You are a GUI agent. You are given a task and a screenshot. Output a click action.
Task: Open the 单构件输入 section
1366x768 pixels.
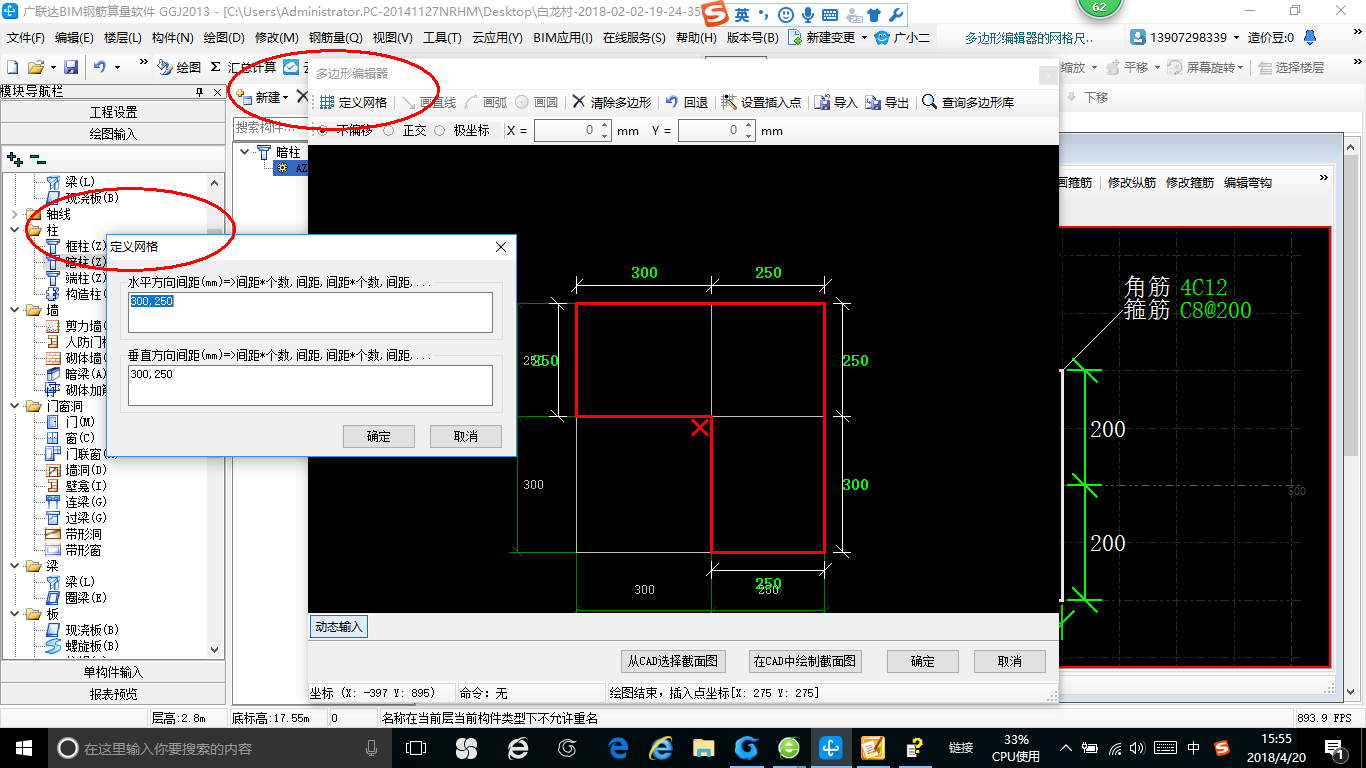tap(113, 672)
